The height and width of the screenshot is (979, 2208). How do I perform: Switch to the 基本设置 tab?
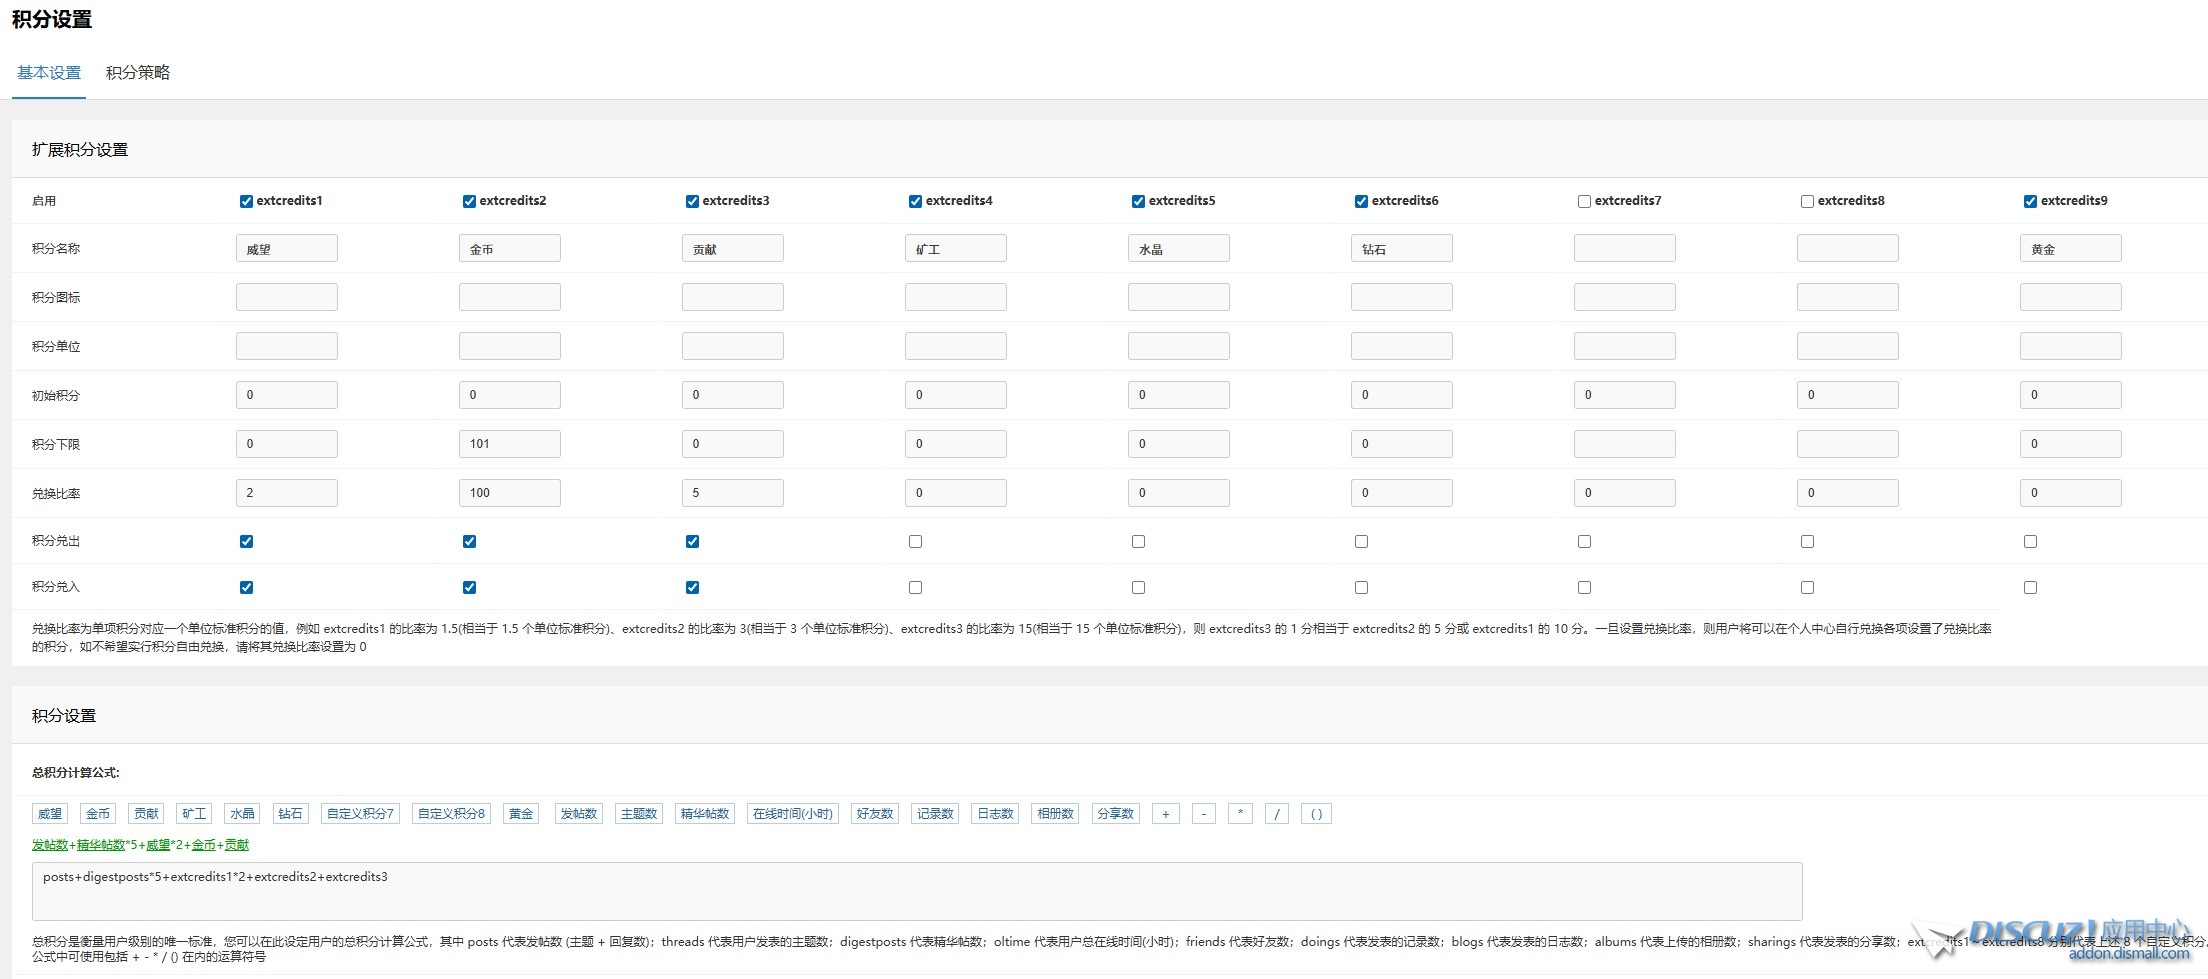(x=49, y=73)
